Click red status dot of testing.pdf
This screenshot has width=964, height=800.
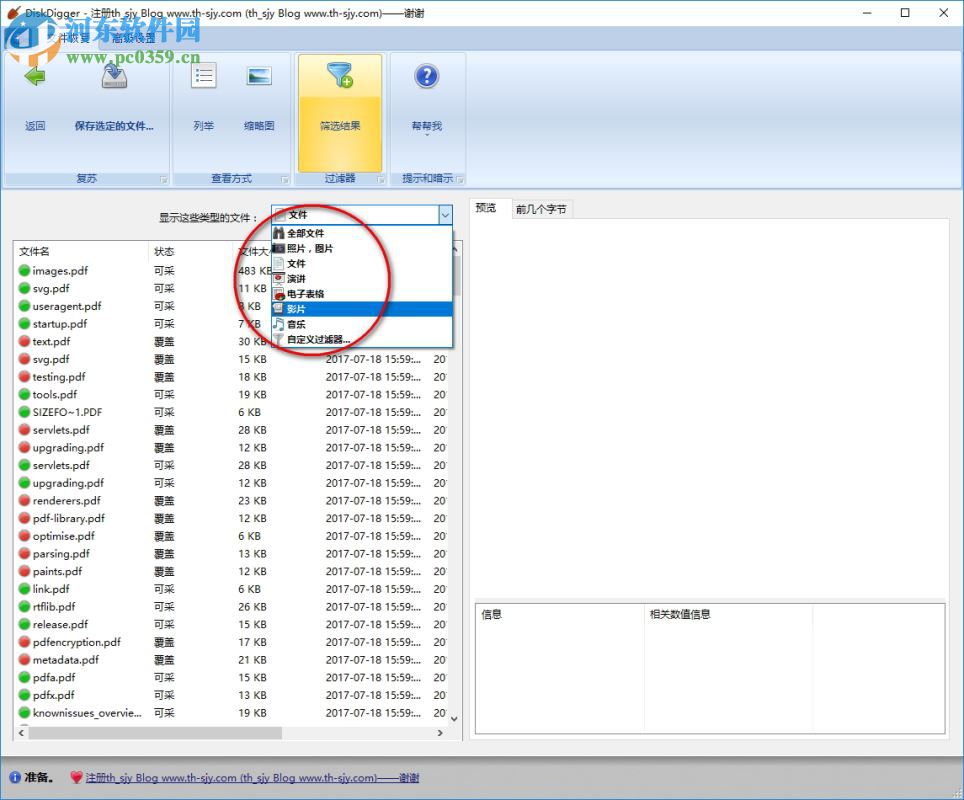point(24,377)
